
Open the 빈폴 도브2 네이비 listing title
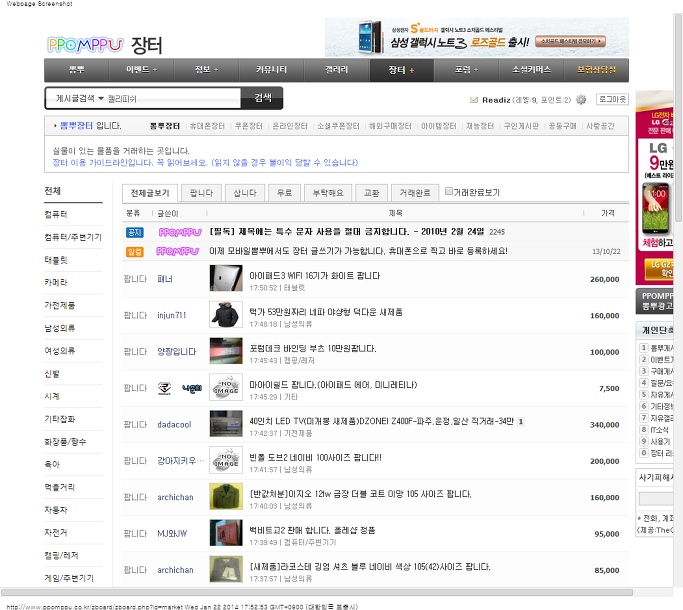pos(315,458)
